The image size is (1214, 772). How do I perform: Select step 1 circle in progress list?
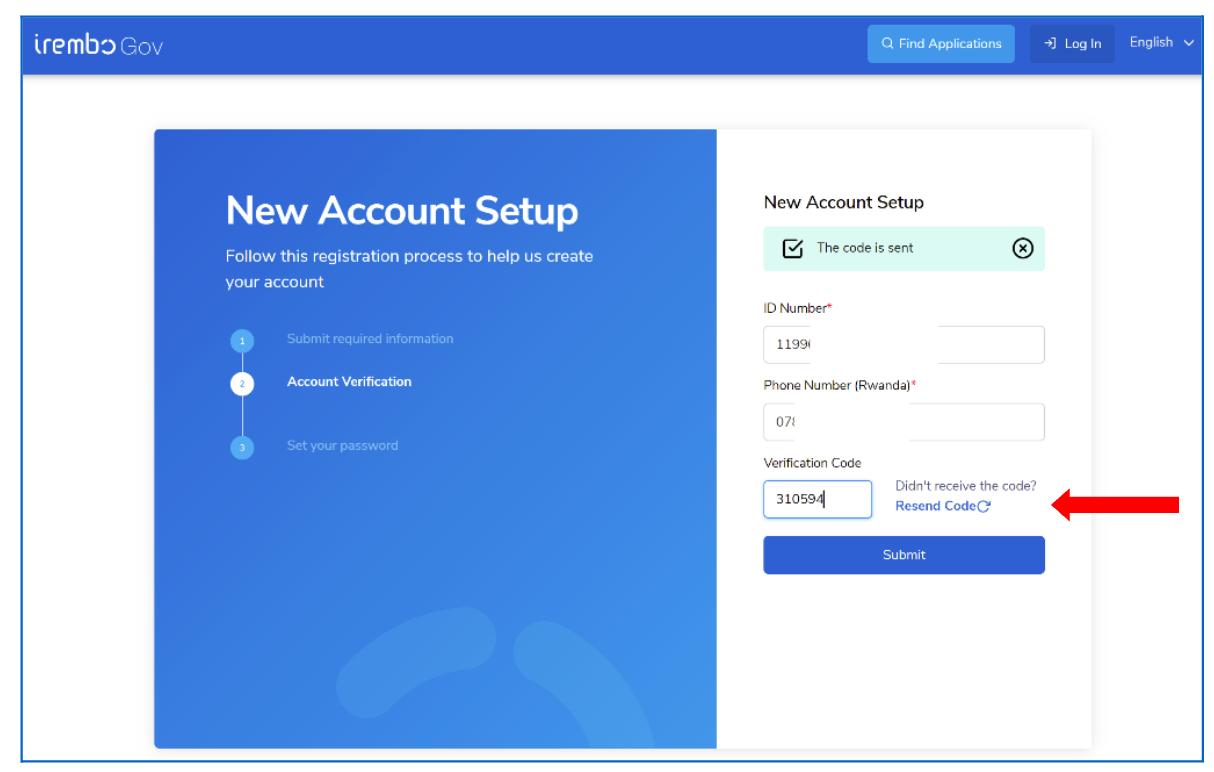(x=242, y=341)
